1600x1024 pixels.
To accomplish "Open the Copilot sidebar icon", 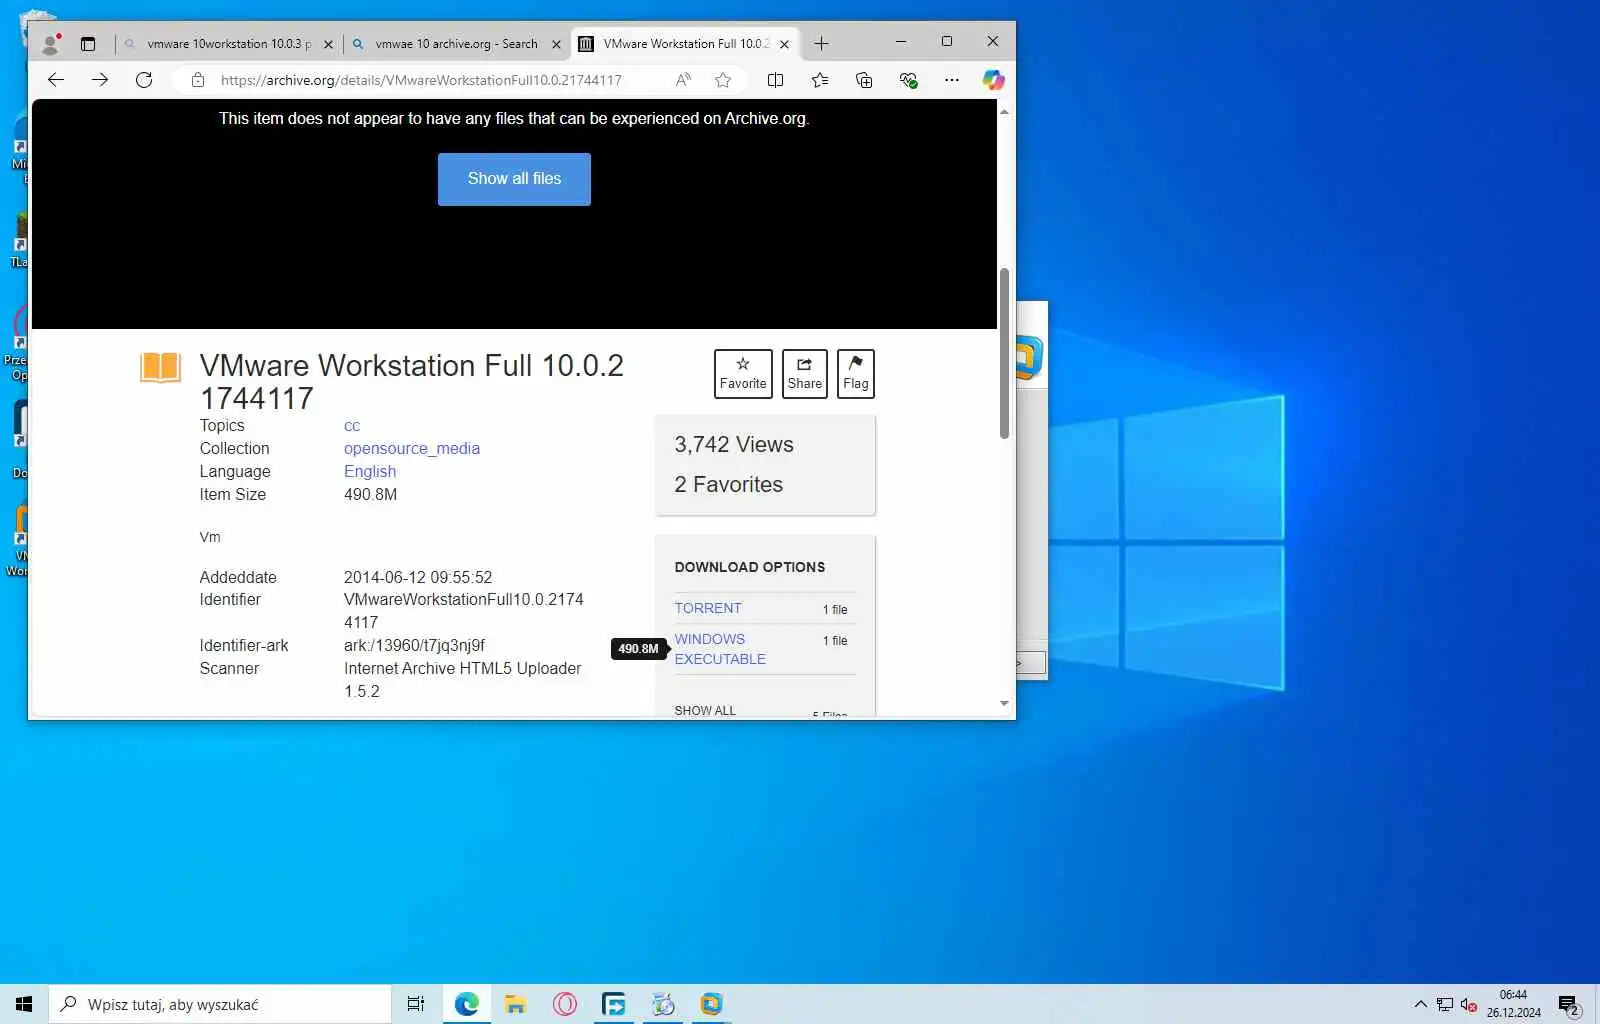I will click(993, 80).
